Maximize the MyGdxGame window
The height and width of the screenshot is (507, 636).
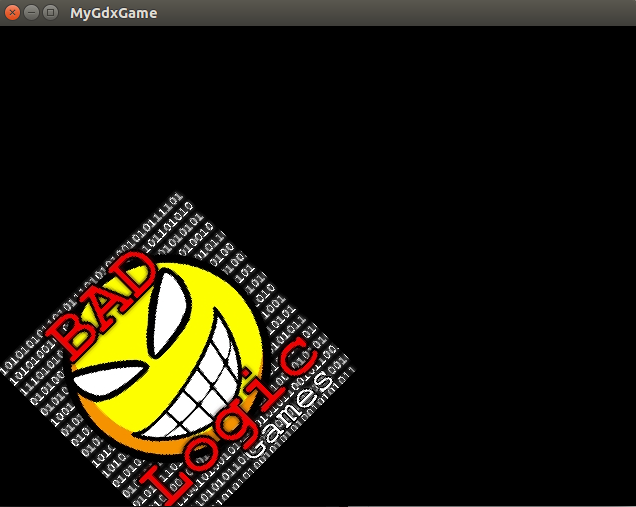[51, 13]
